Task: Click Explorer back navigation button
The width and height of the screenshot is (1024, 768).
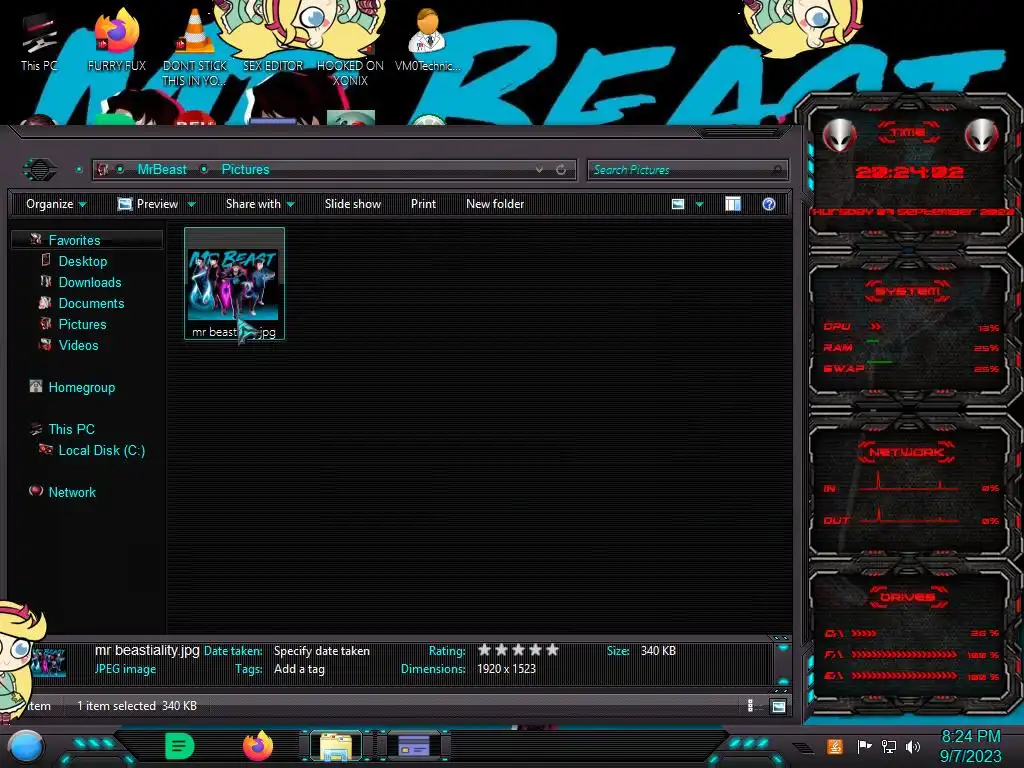Action: (40, 170)
